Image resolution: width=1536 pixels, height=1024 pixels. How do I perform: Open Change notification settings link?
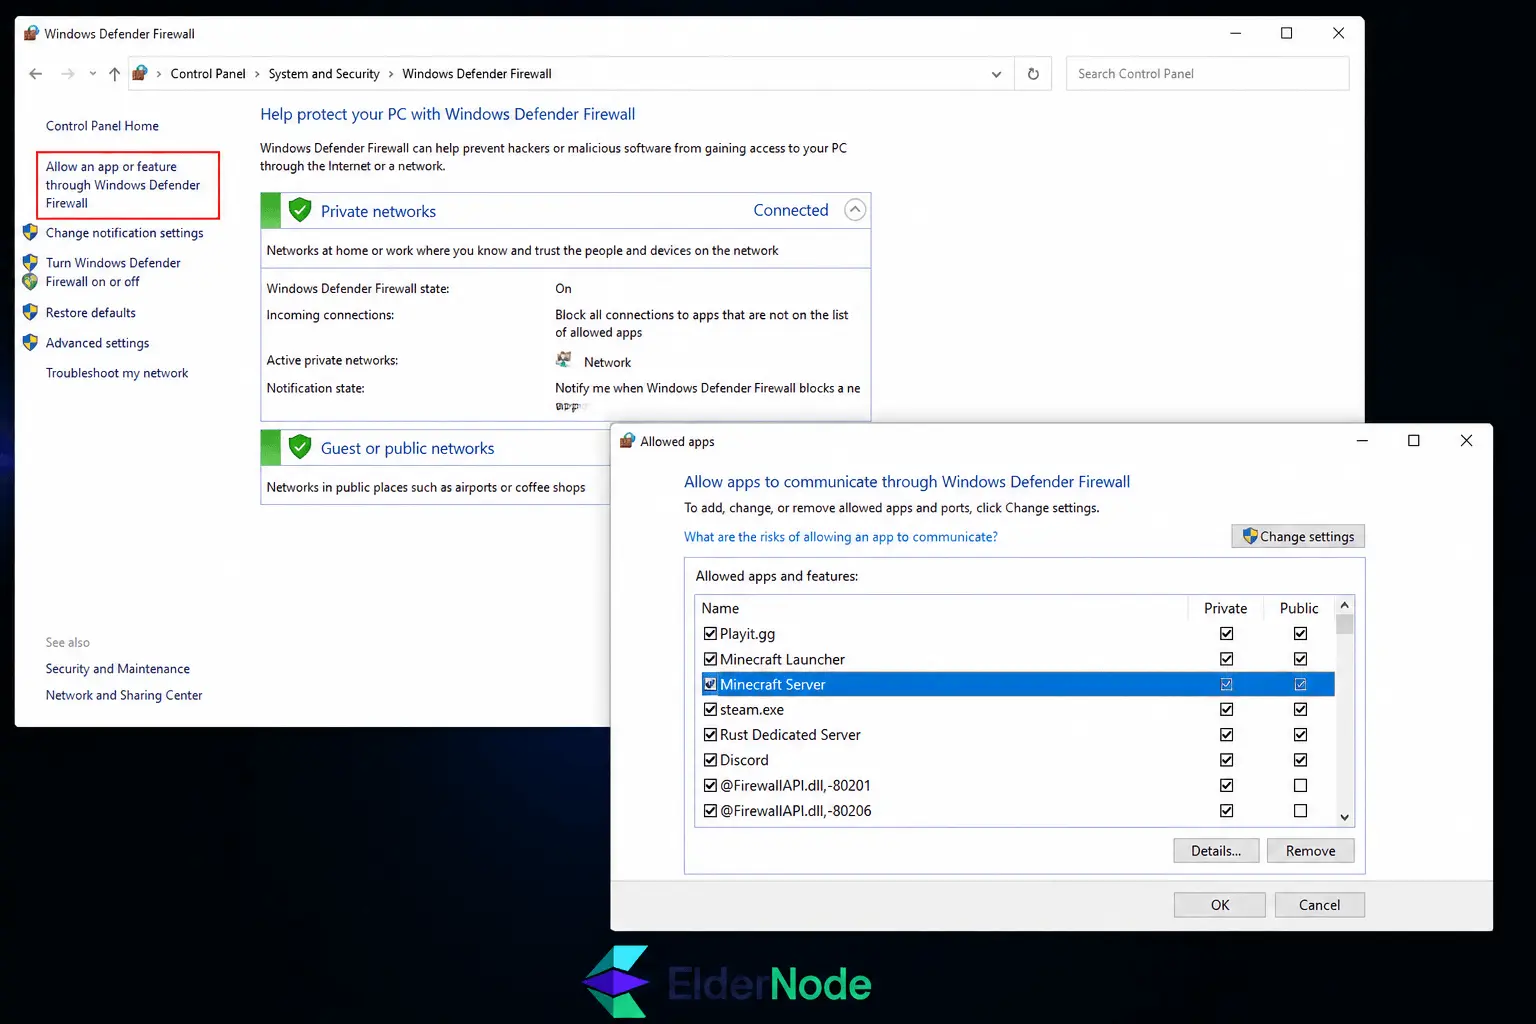pyautogui.click(x=124, y=233)
